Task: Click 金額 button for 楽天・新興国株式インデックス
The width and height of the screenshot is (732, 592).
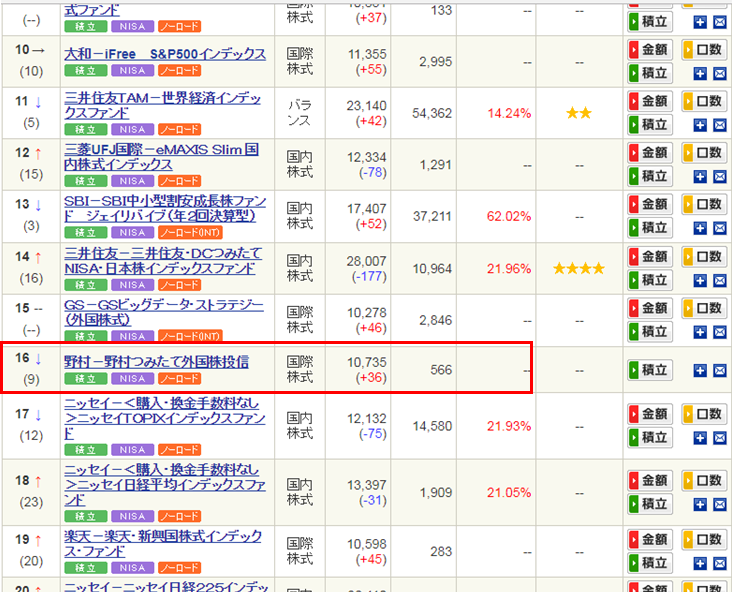Action: [650, 539]
